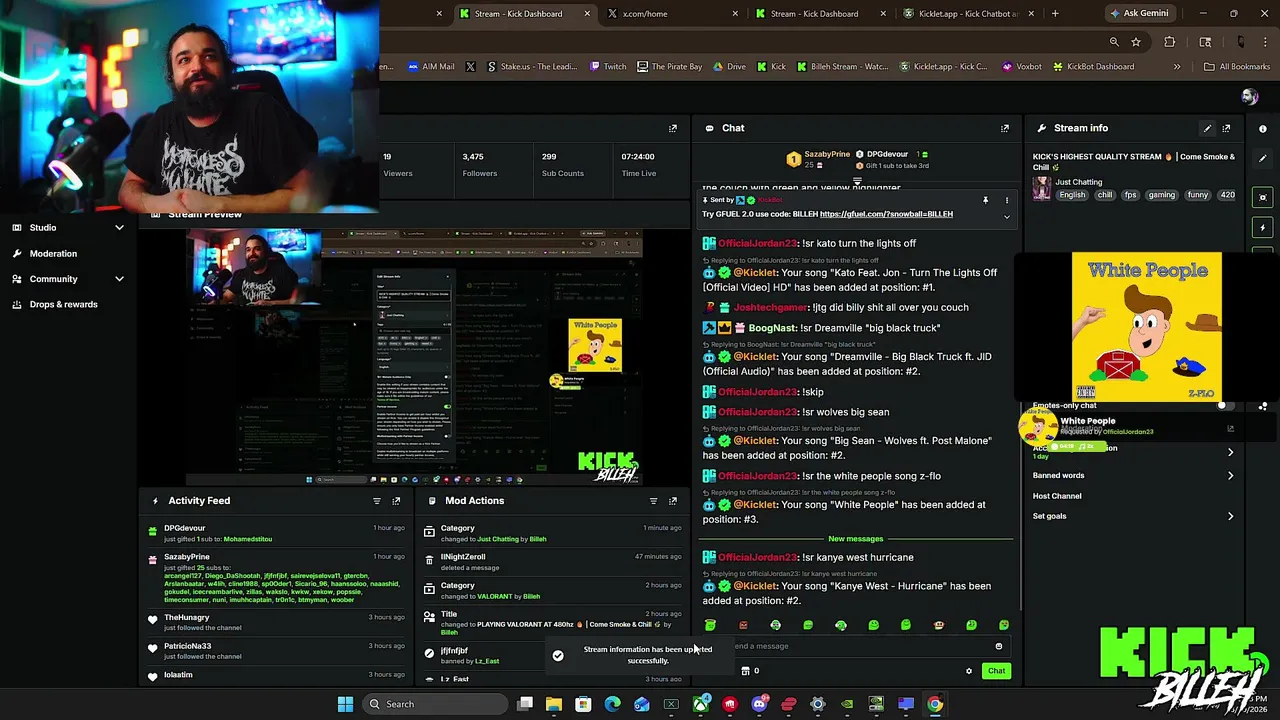Edit stream info with pencil icon
The height and width of the screenshot is (720, 1280).
[1207, 128]
